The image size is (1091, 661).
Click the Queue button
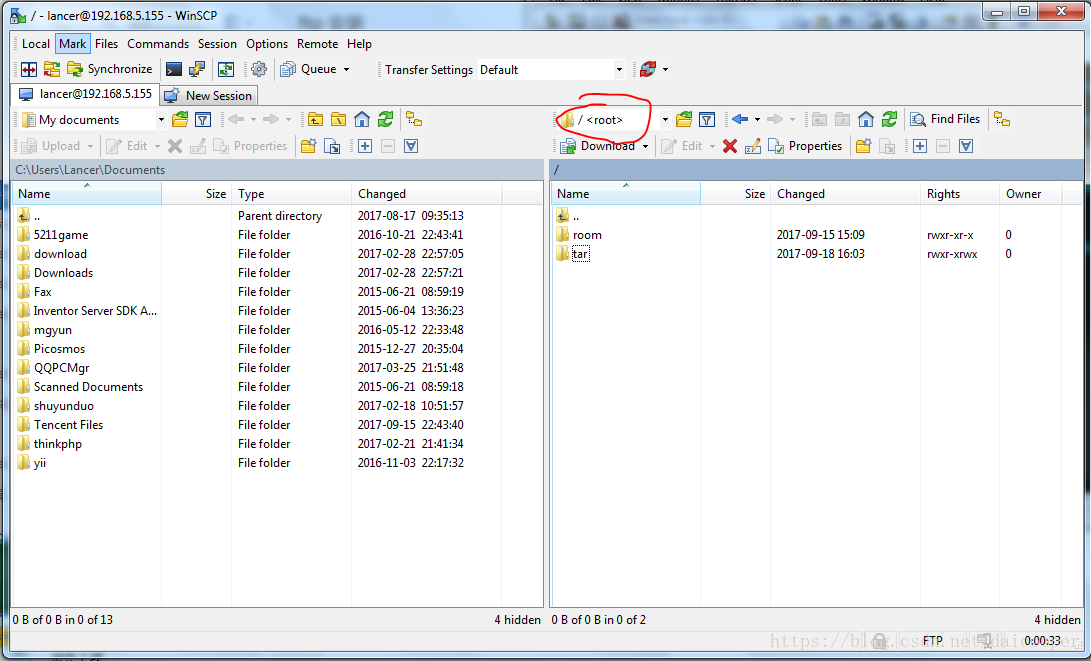pos(308,69)
